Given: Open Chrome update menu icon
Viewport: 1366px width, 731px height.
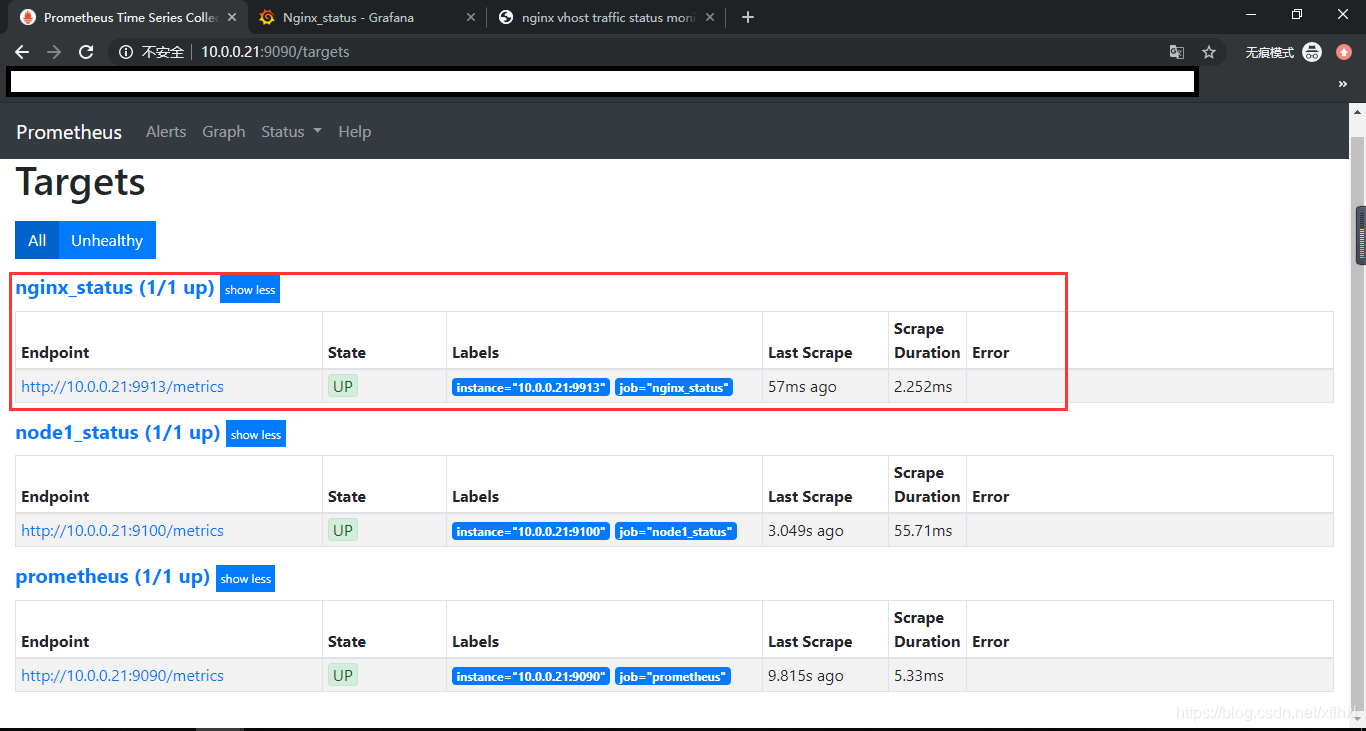Looking at the screenshot, I should point(1344,52).
